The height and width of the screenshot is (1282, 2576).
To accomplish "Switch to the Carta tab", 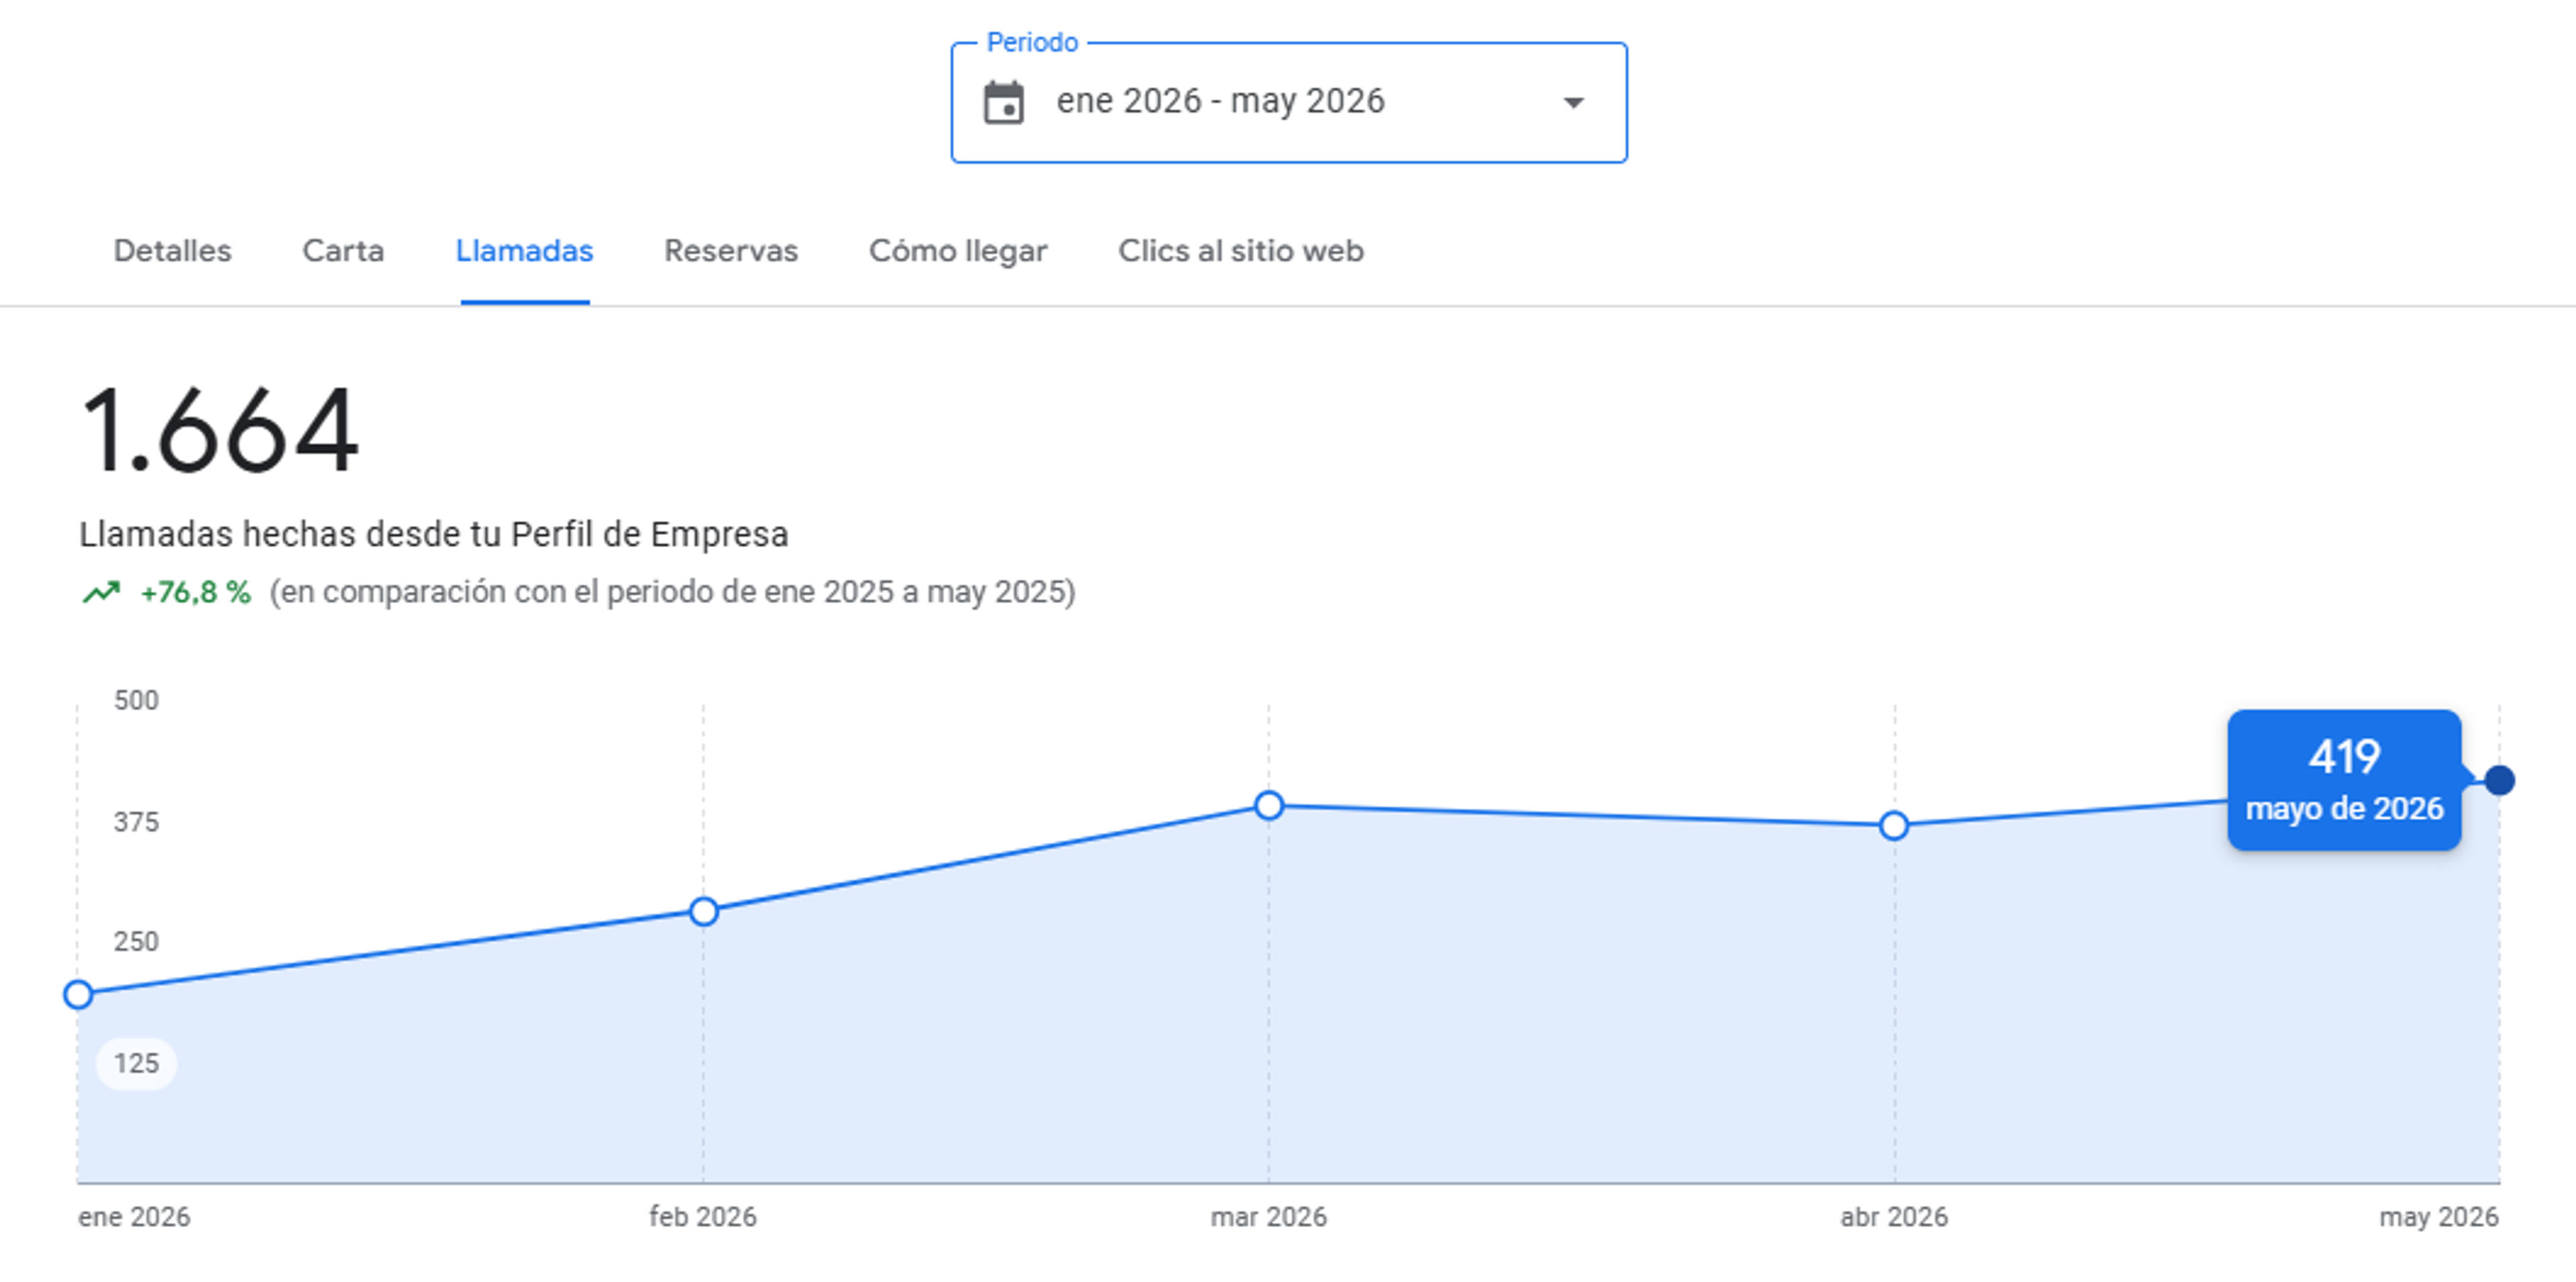I will (x=343, y=251).
